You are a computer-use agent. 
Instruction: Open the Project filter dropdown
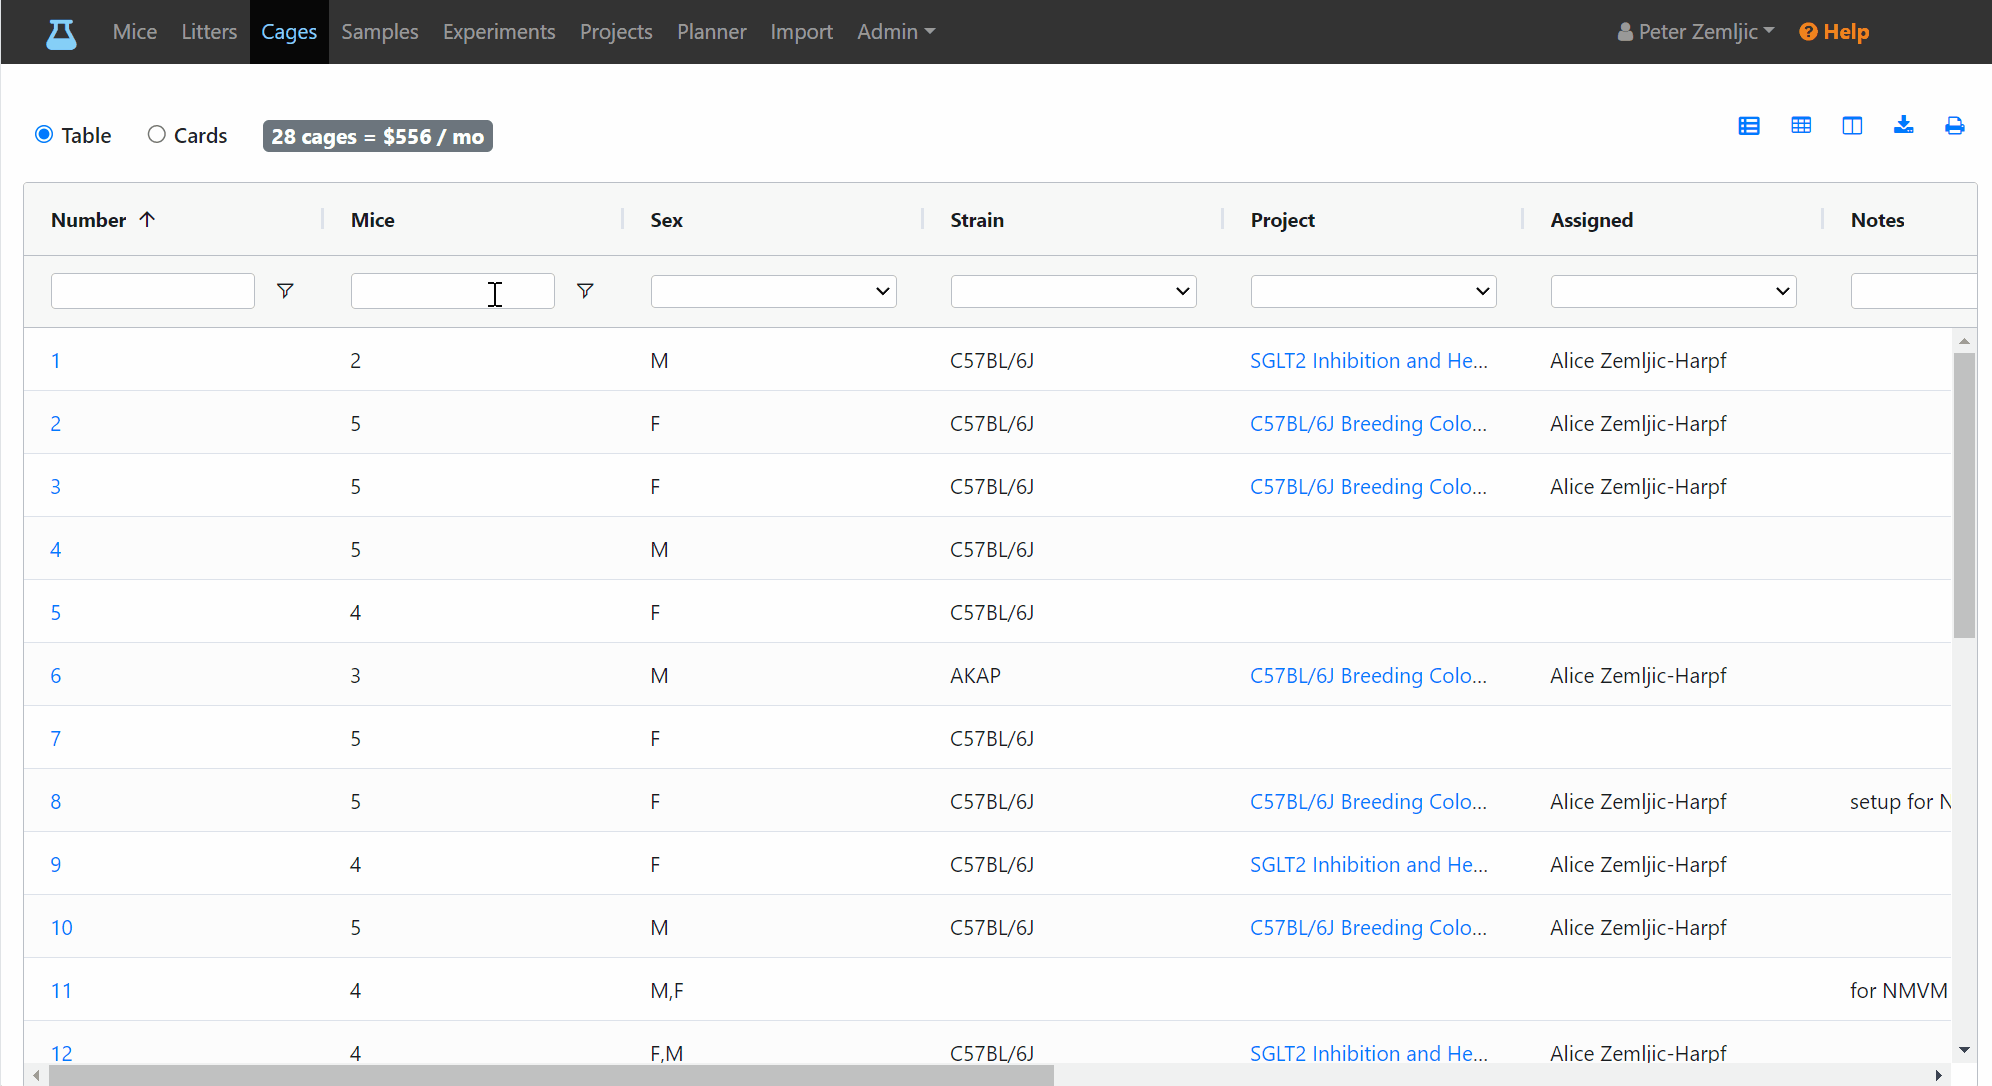[x=1373, y=291]
